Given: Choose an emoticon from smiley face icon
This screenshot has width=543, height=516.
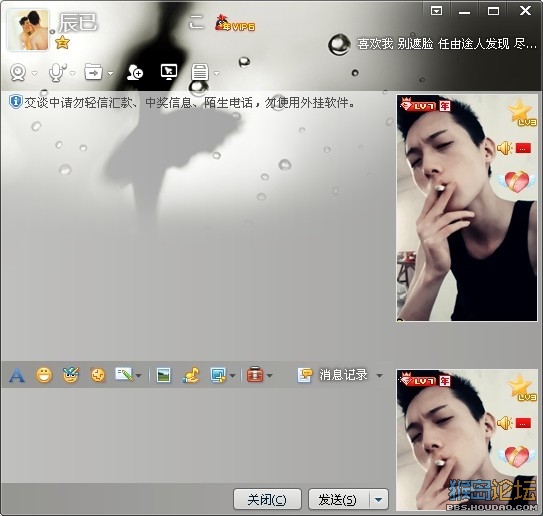Looking at the screenshot, I should [44, 375].
